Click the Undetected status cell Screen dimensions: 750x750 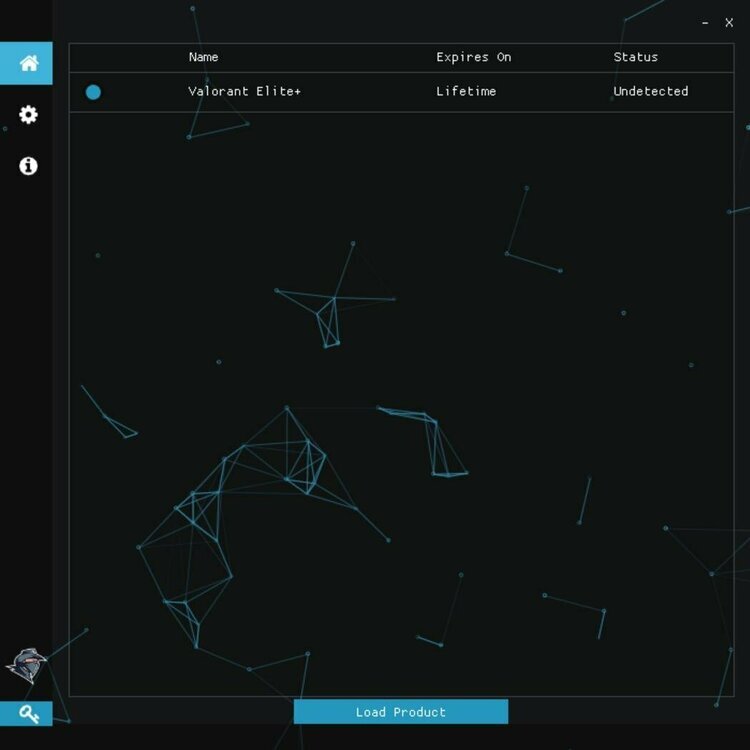[x=650, y=91]
